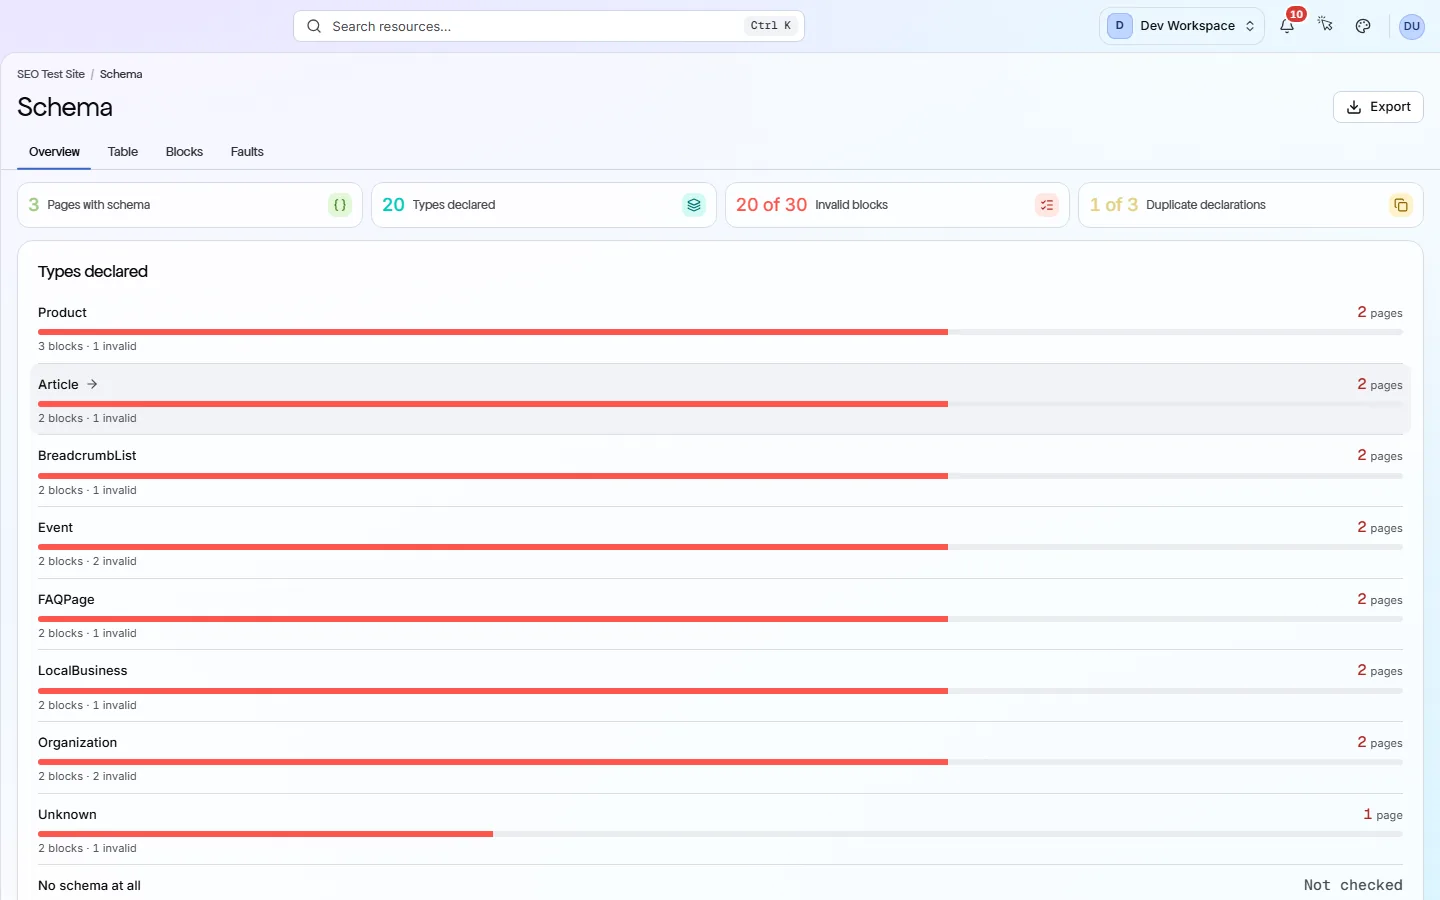1440x900 pixels.
Task: Click the Unknown type progress bar
Action: coord(720,834)
